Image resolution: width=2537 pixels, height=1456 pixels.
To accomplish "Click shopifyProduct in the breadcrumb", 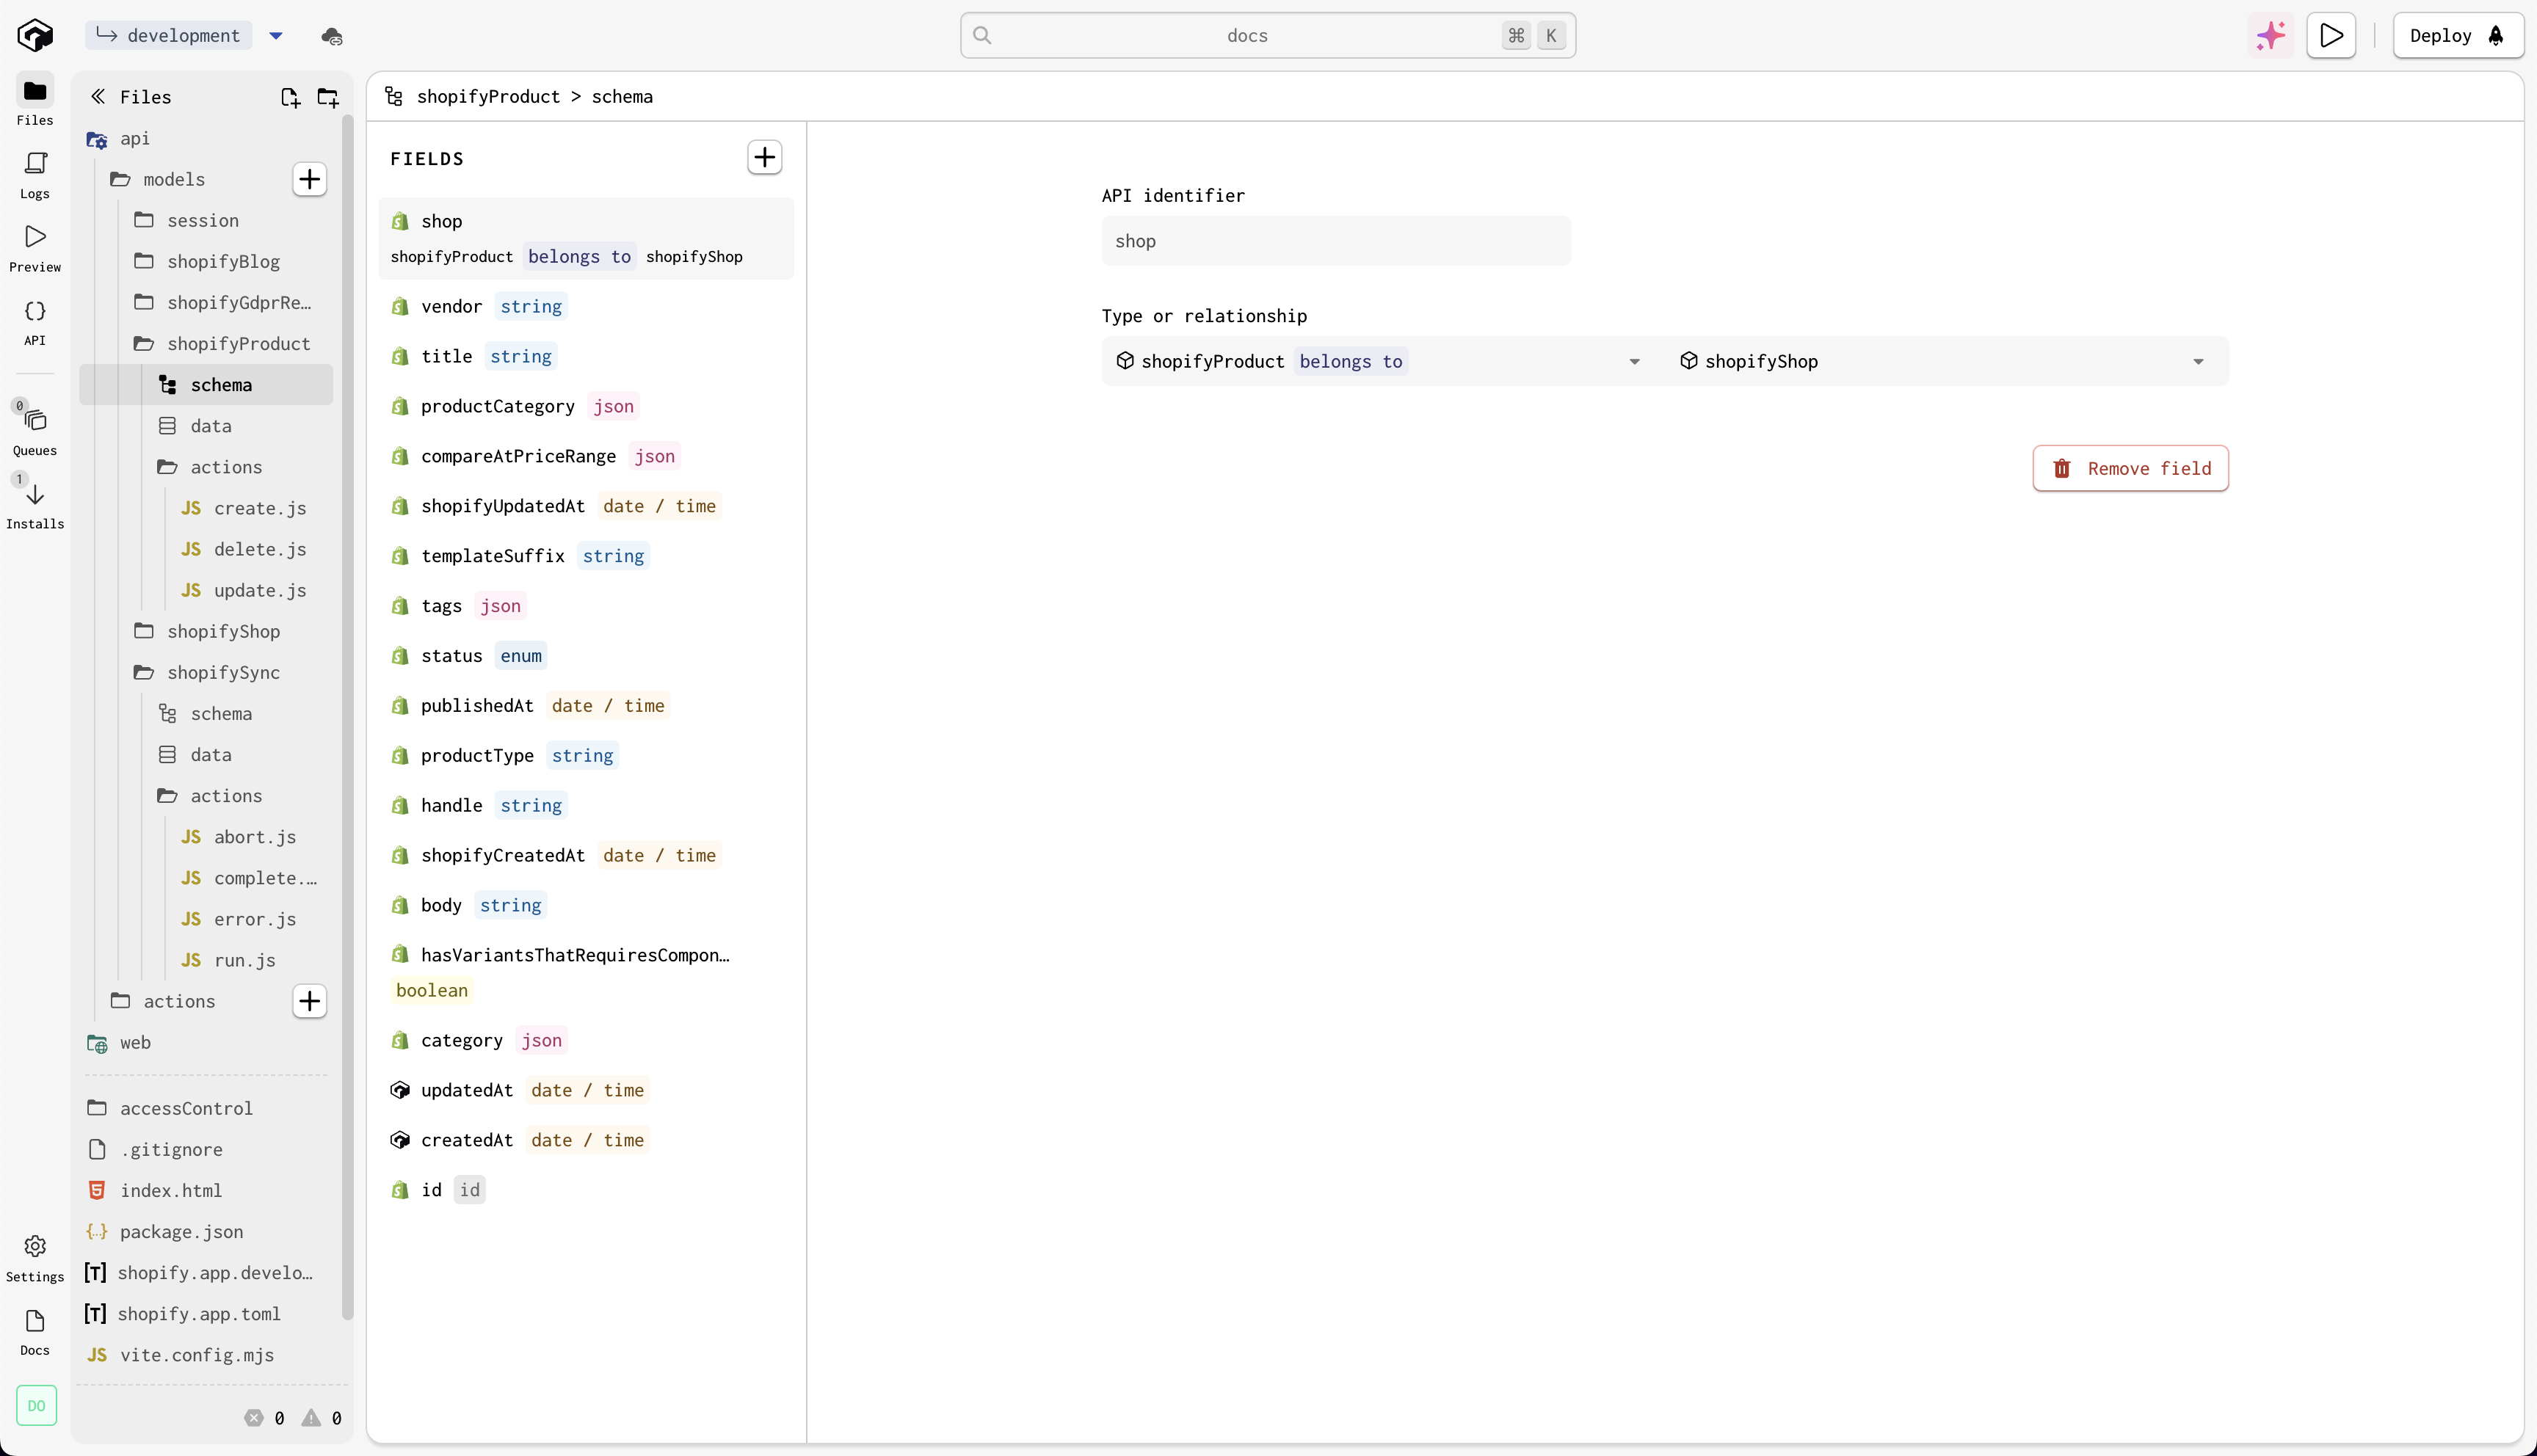I will tap(488, 97).
